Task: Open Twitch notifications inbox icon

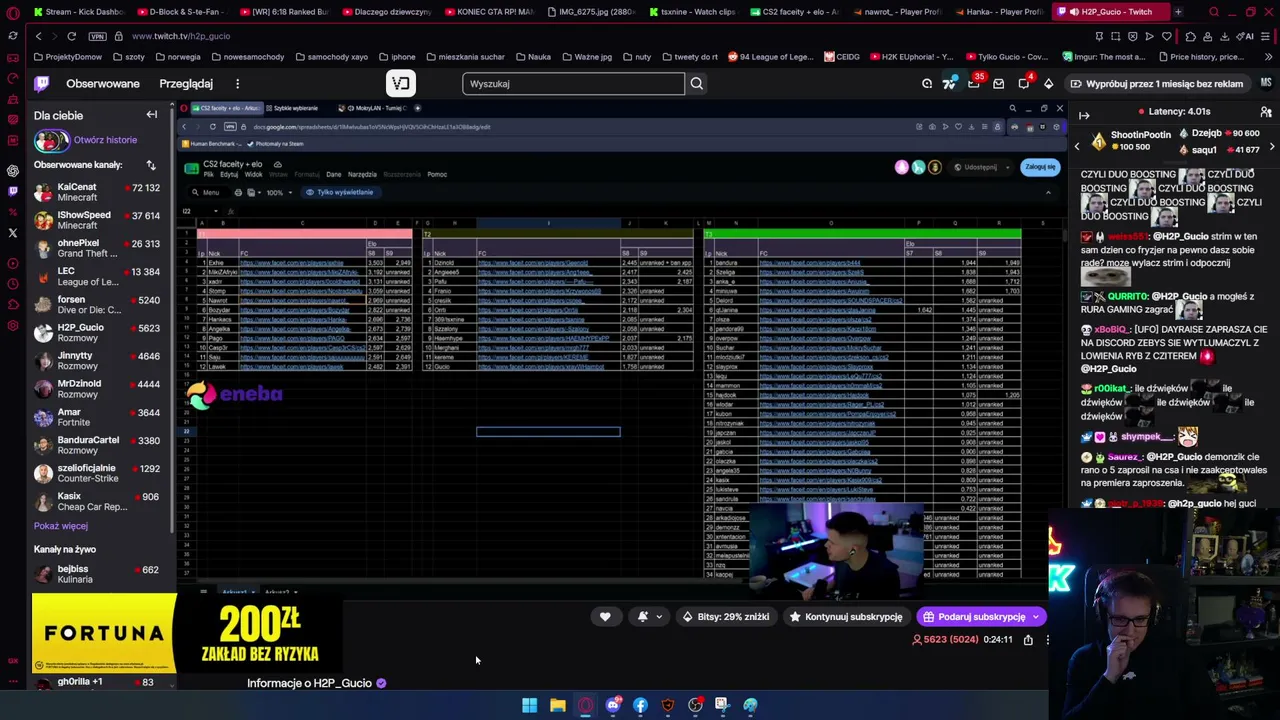Action: click(x=998, y=84)
